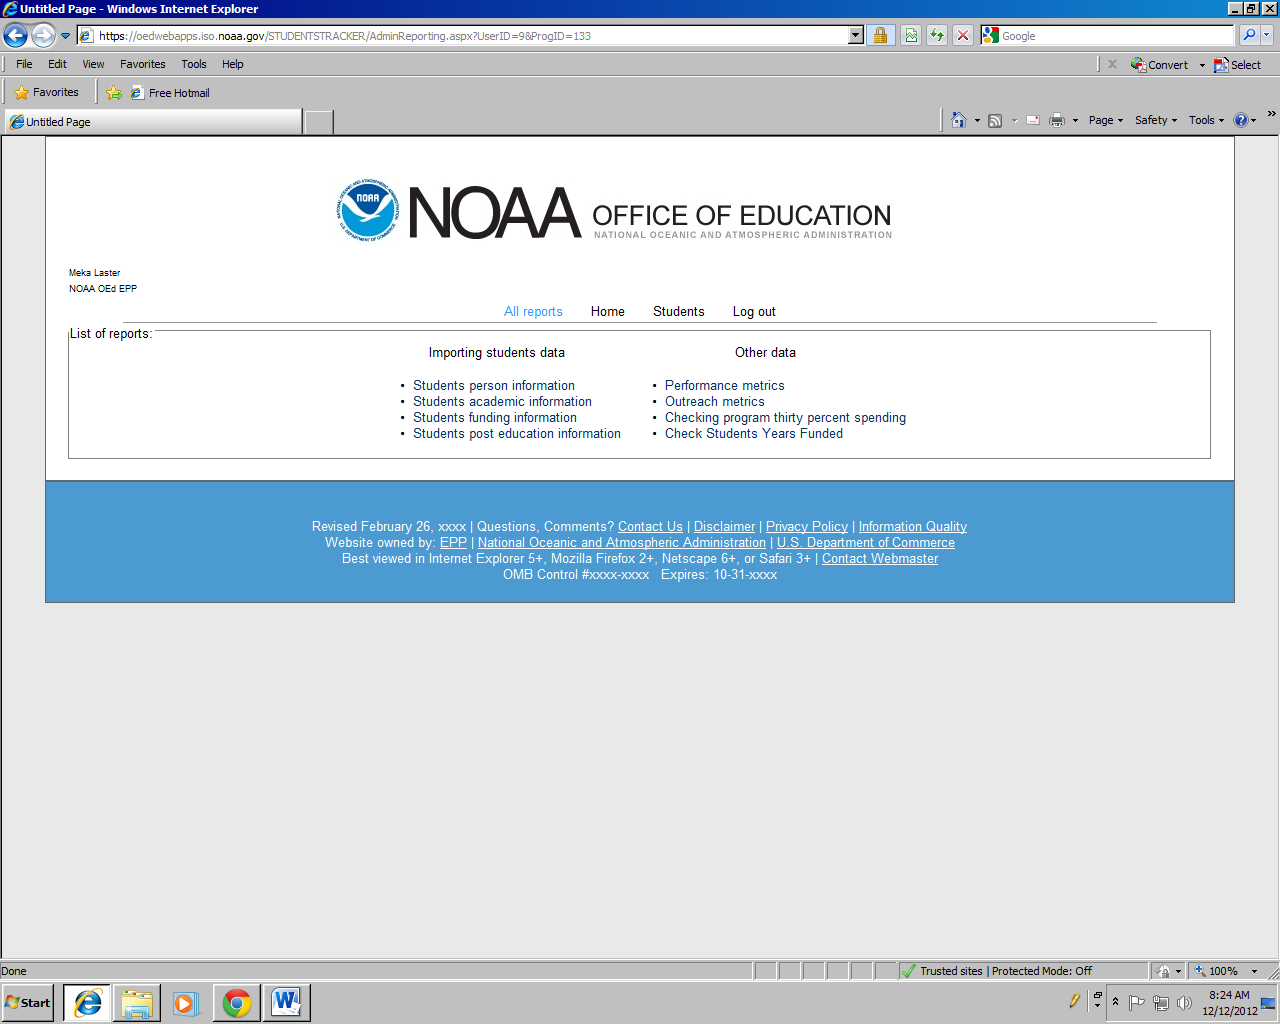
Task: Open Students person information report
Action: (x=494, y=386)
